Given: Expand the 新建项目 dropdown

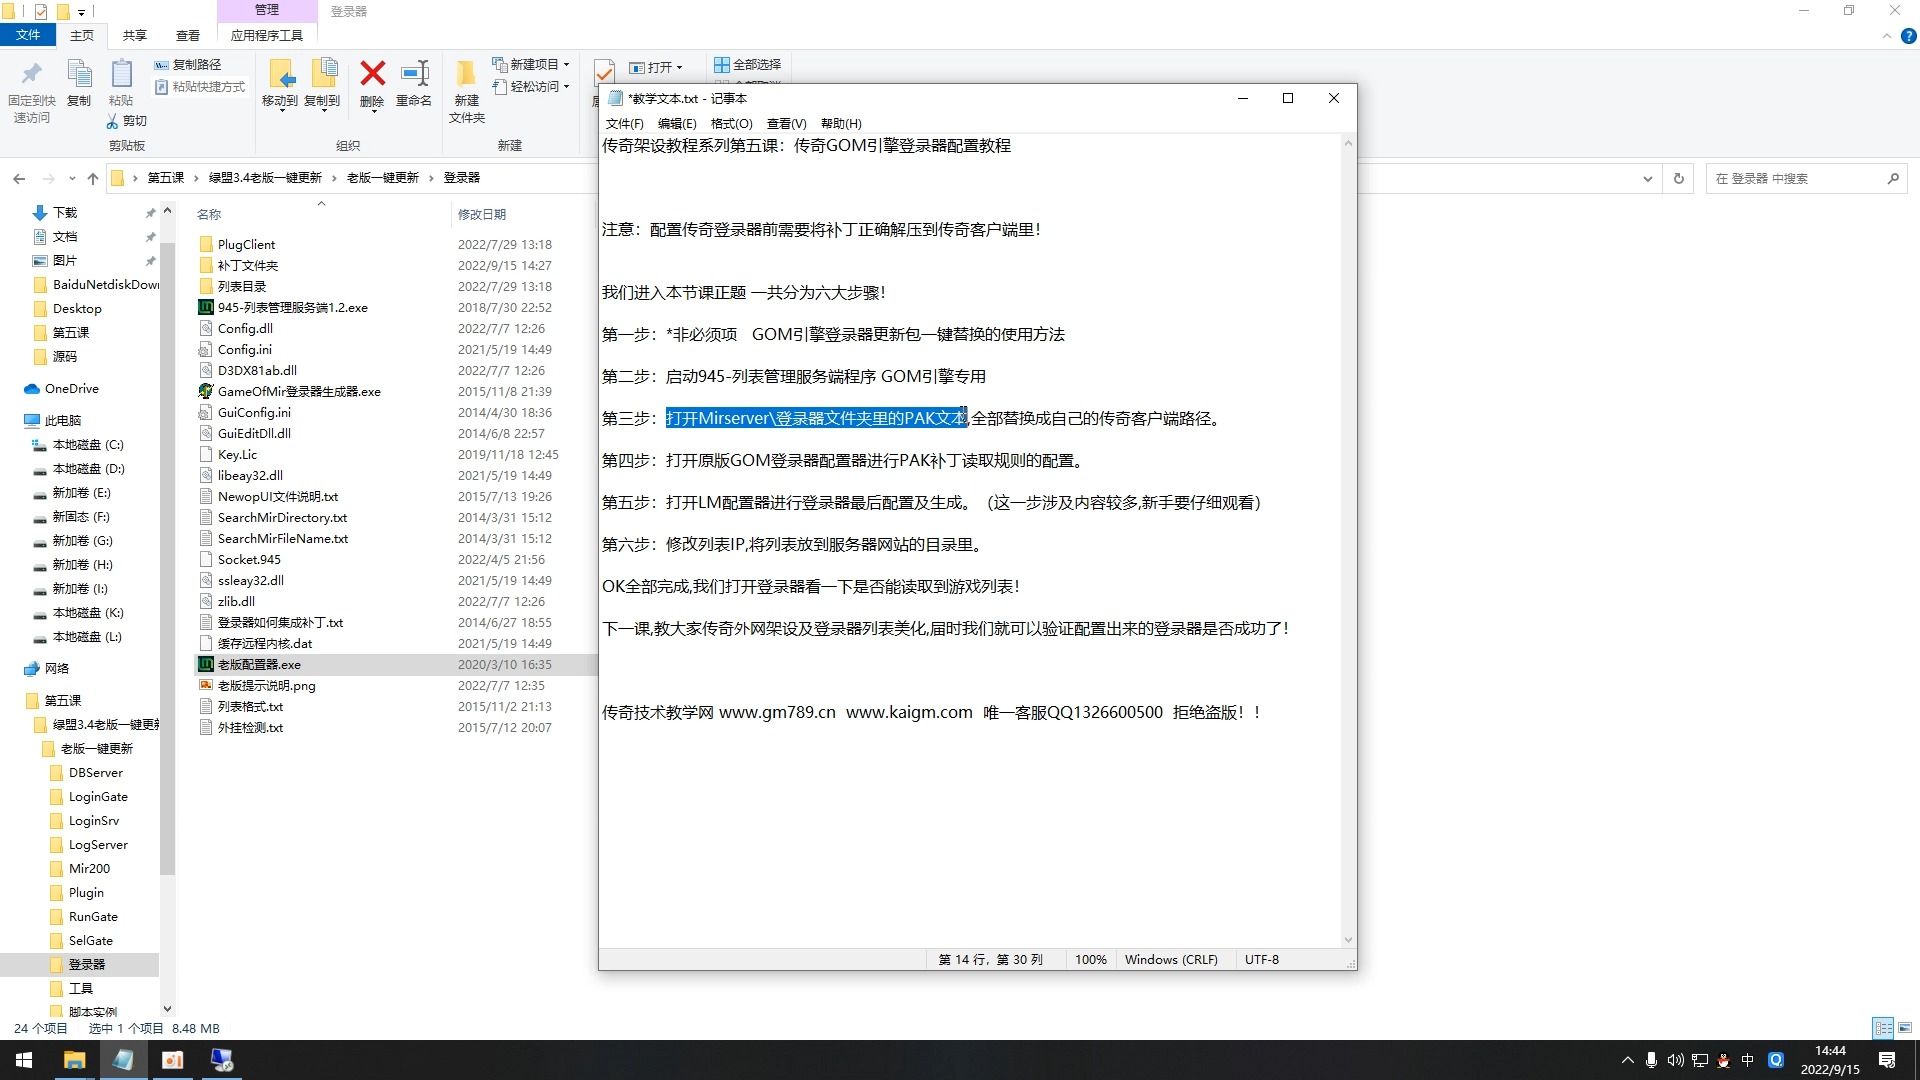Looking at the screenshot, I should [565, 64].
